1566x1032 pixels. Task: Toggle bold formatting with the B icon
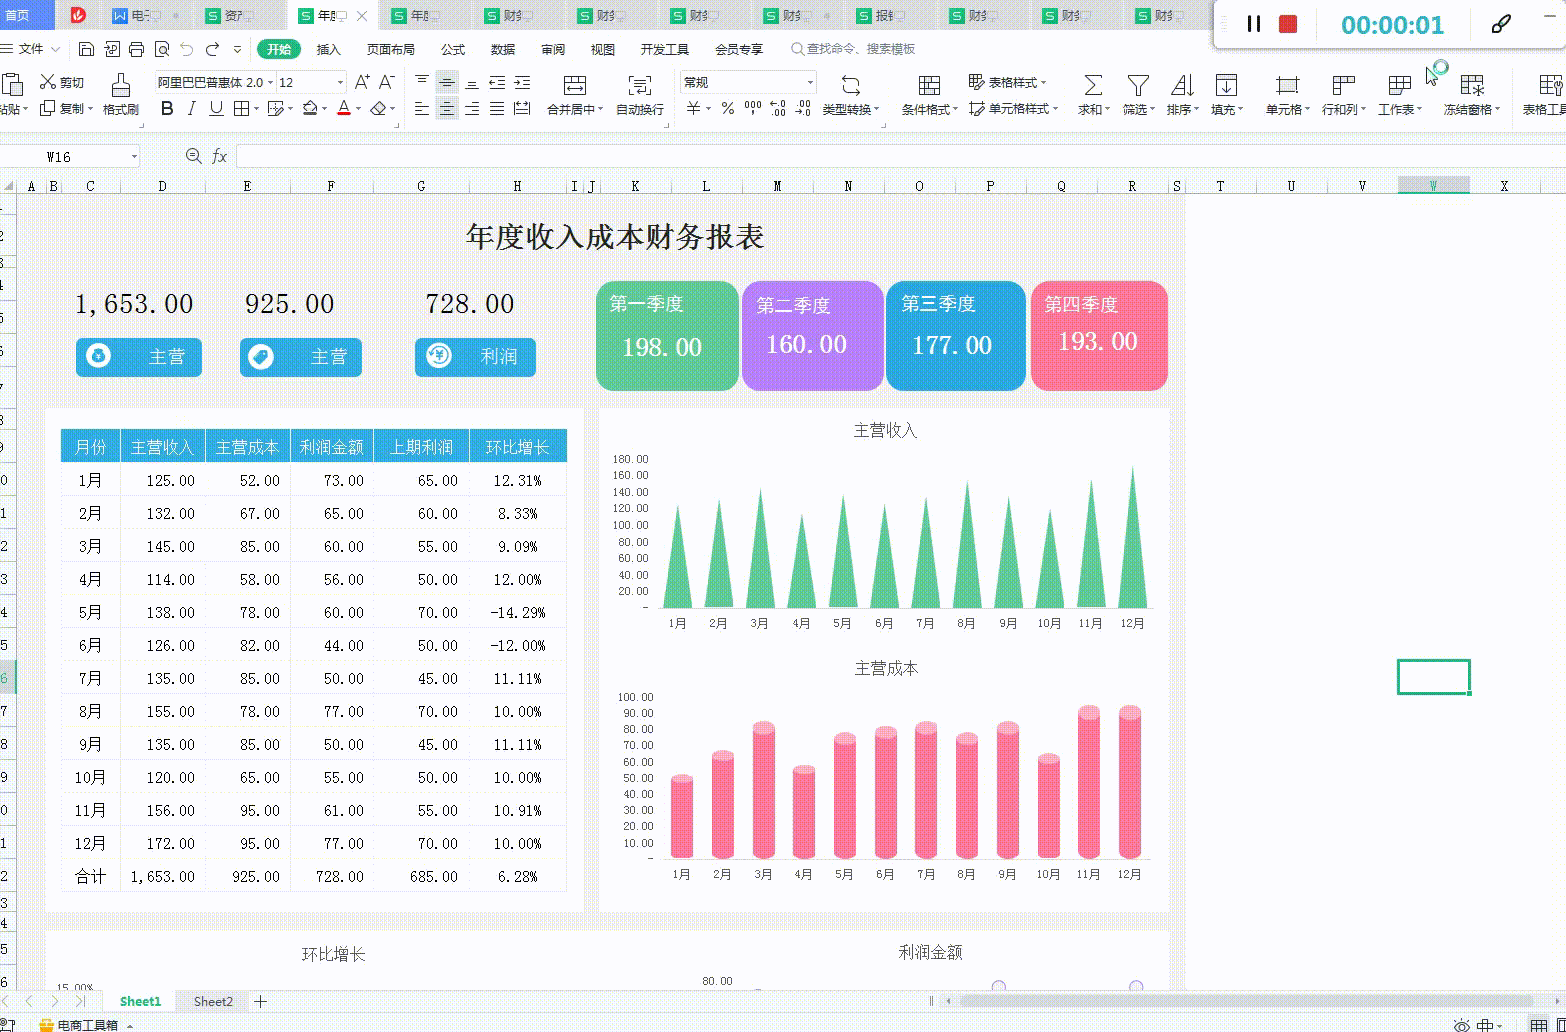tap(166, 108)
